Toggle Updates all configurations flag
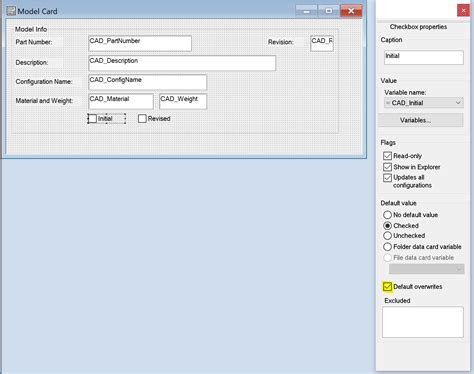 (387, 178)
